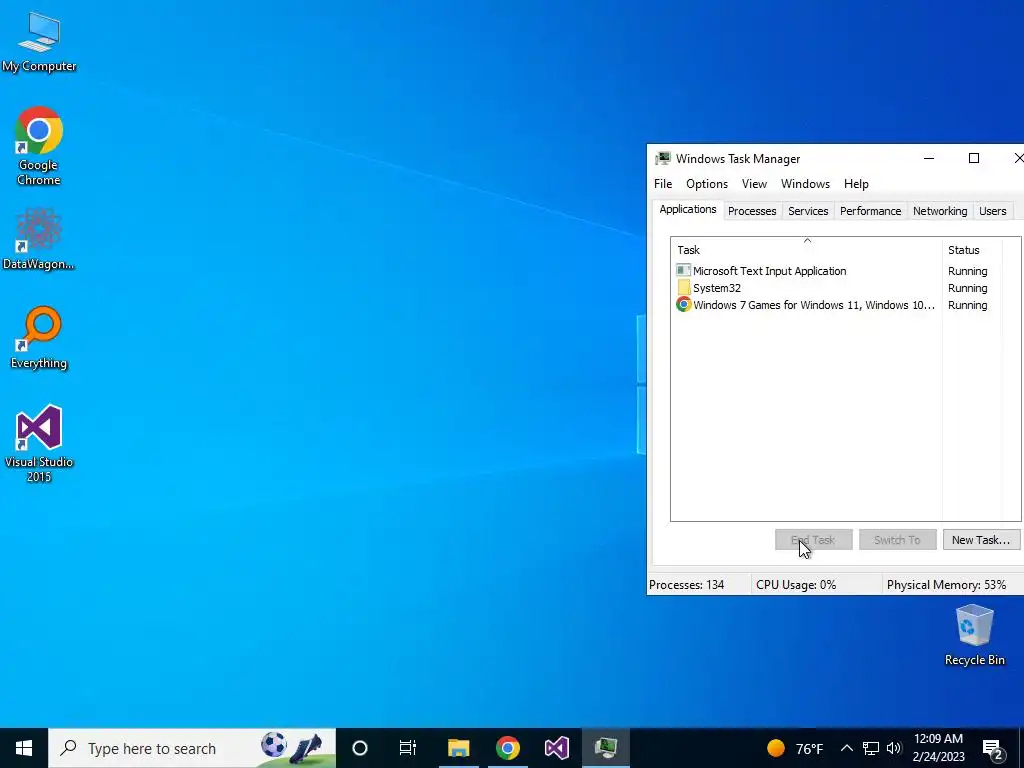Maximize the Windows Task Manager window

(x=974, y=159)
